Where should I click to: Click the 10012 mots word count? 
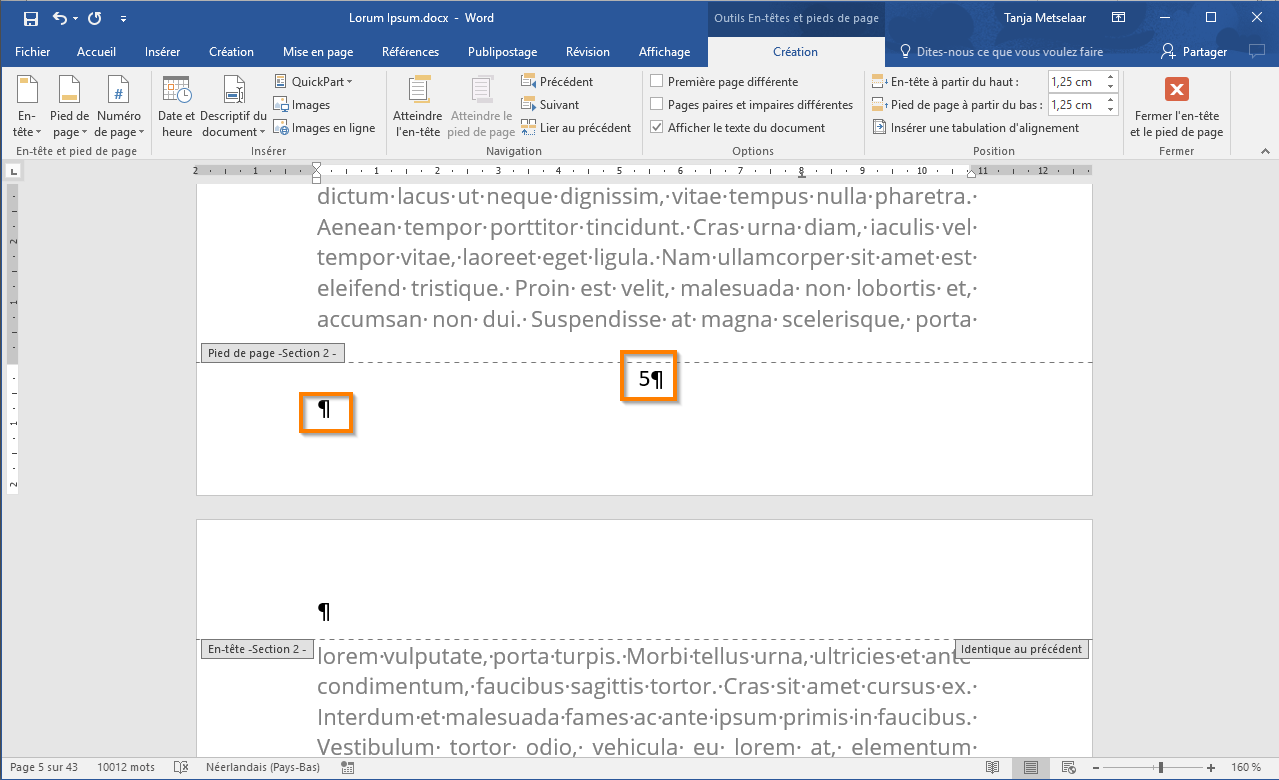(x=126, y=767)
